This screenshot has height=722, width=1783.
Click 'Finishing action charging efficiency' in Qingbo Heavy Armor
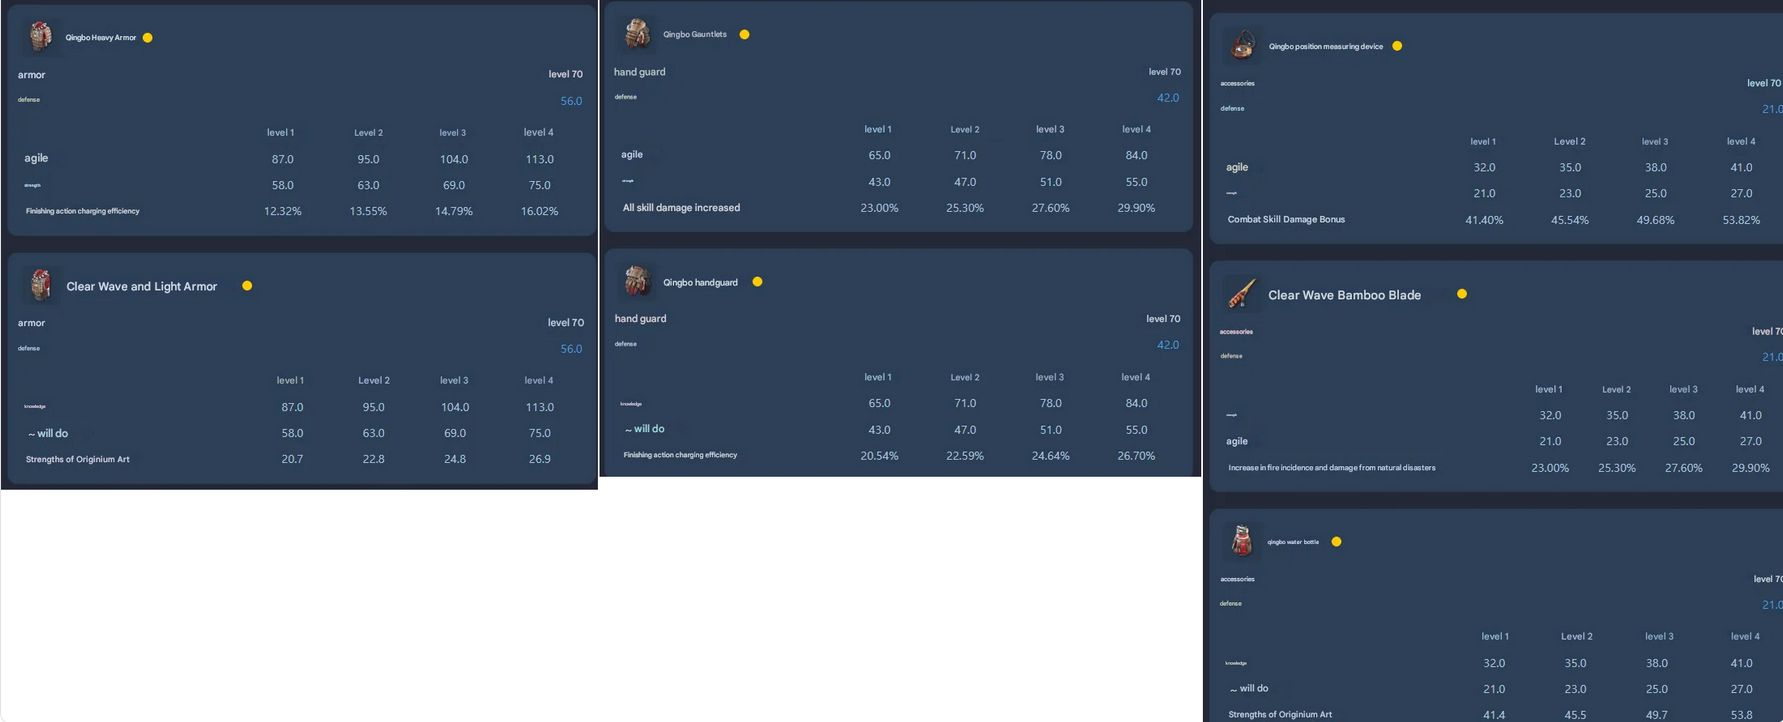[83, 211]
